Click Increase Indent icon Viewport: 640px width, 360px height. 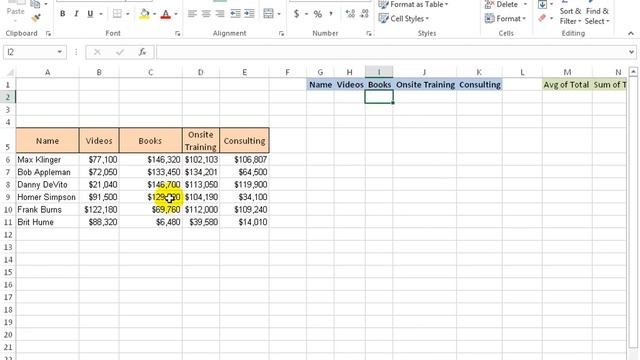coord(249,14)
